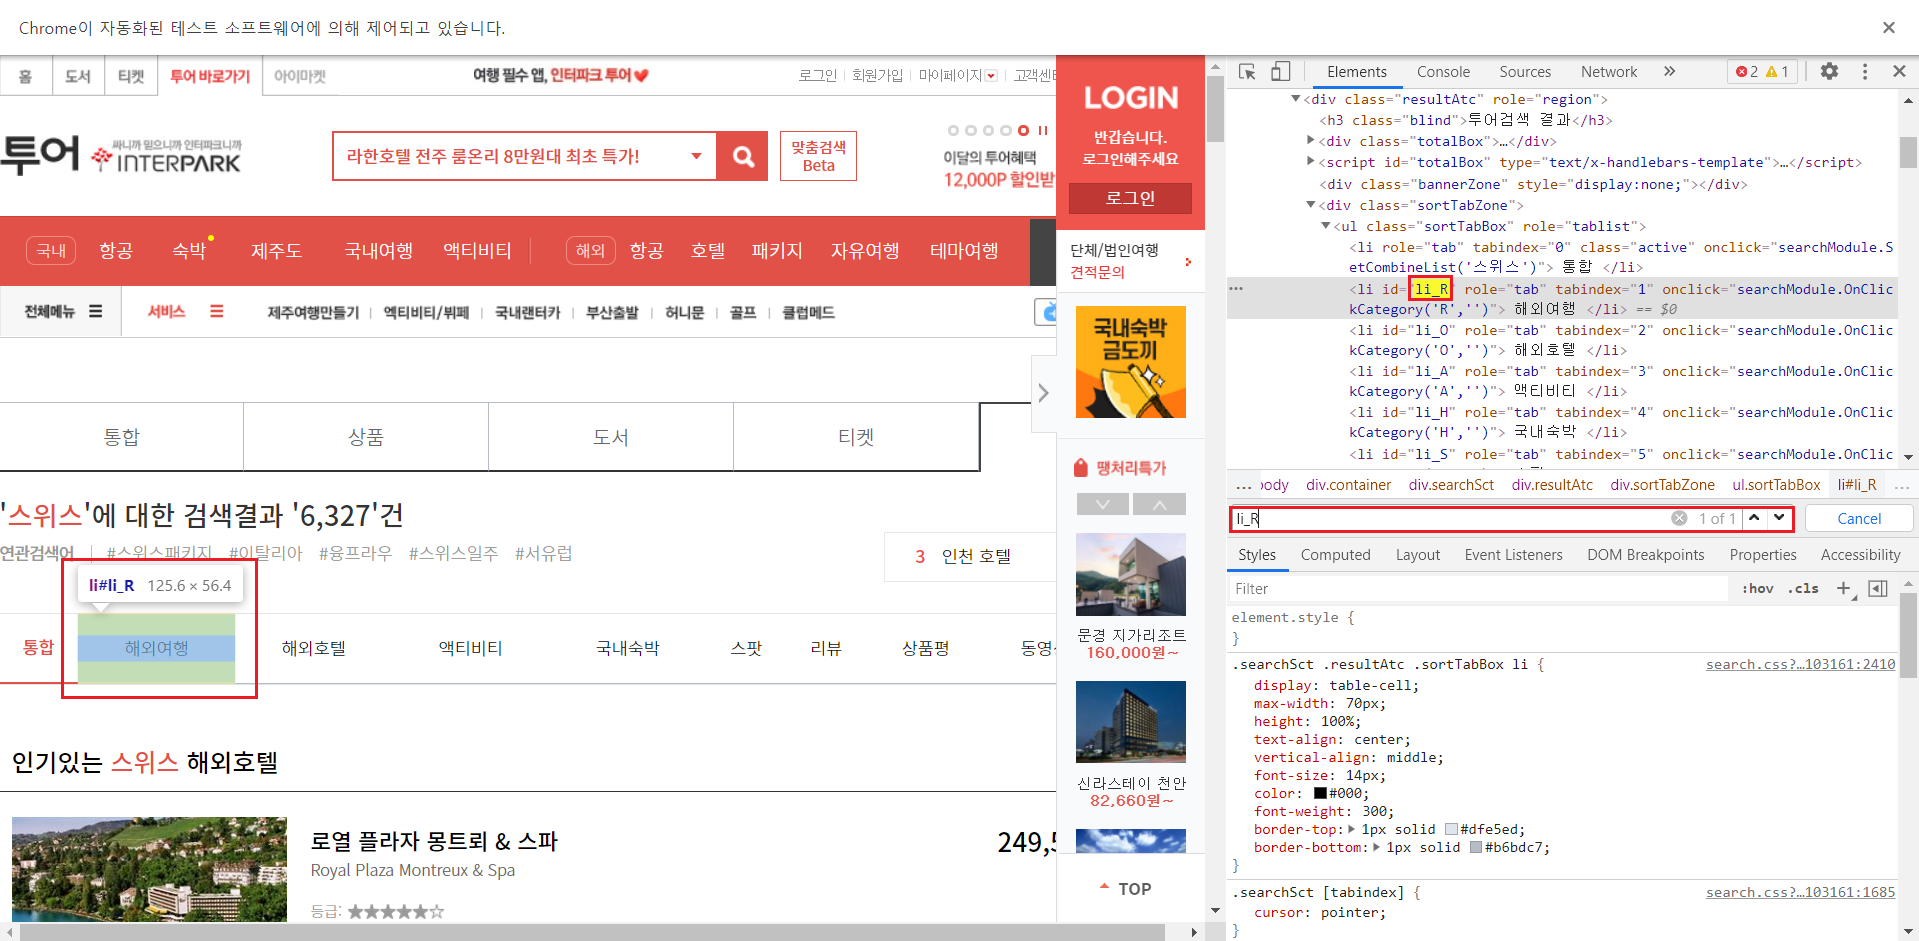Collapse the div.sortTabZone node
This screenshot has height=941, width=1919.
pyautogui.click(x=1311, y=205)
